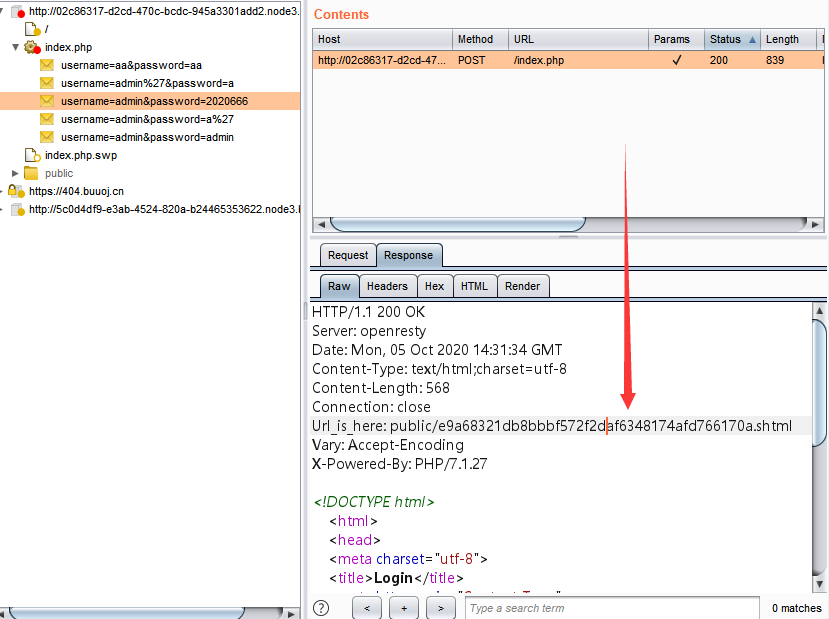This screenshot has height=619, width=829.
Task: Click the file icon beside the "/" entry
Action: click(x=33, y=29)
